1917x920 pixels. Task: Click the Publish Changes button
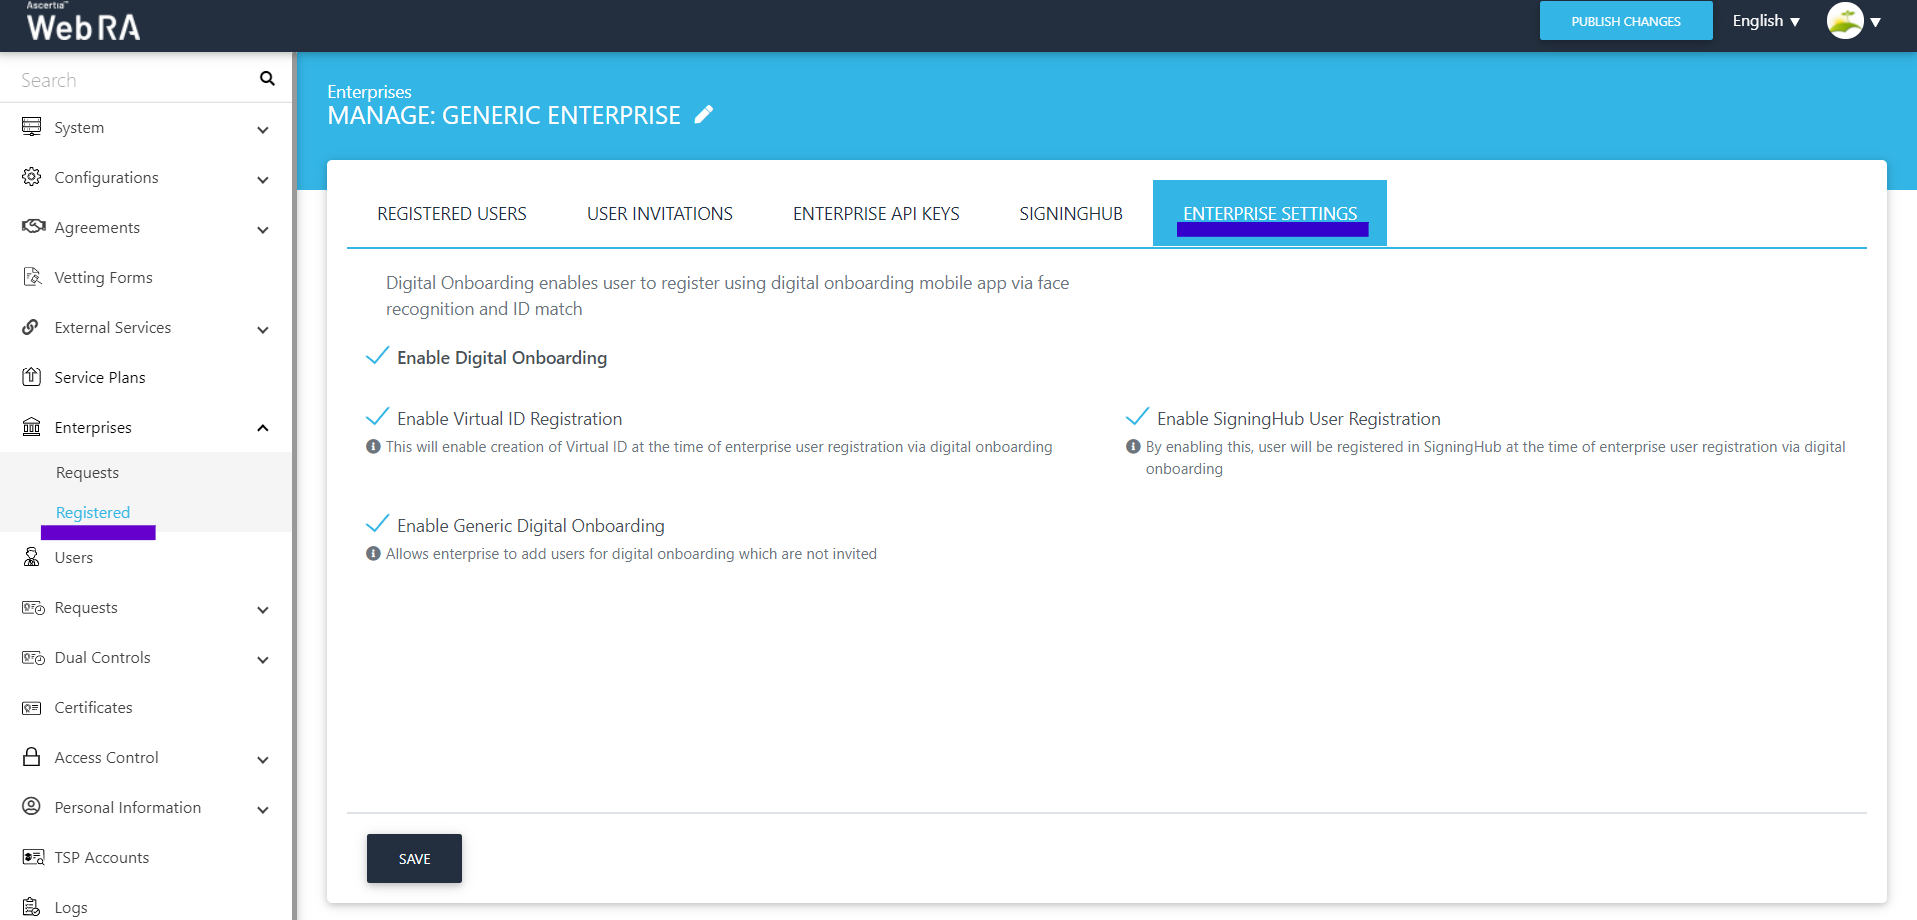[x=1625, y=21]
